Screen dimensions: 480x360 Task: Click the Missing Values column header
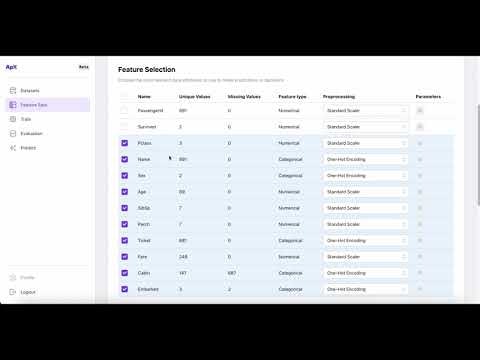coord(244,97)
